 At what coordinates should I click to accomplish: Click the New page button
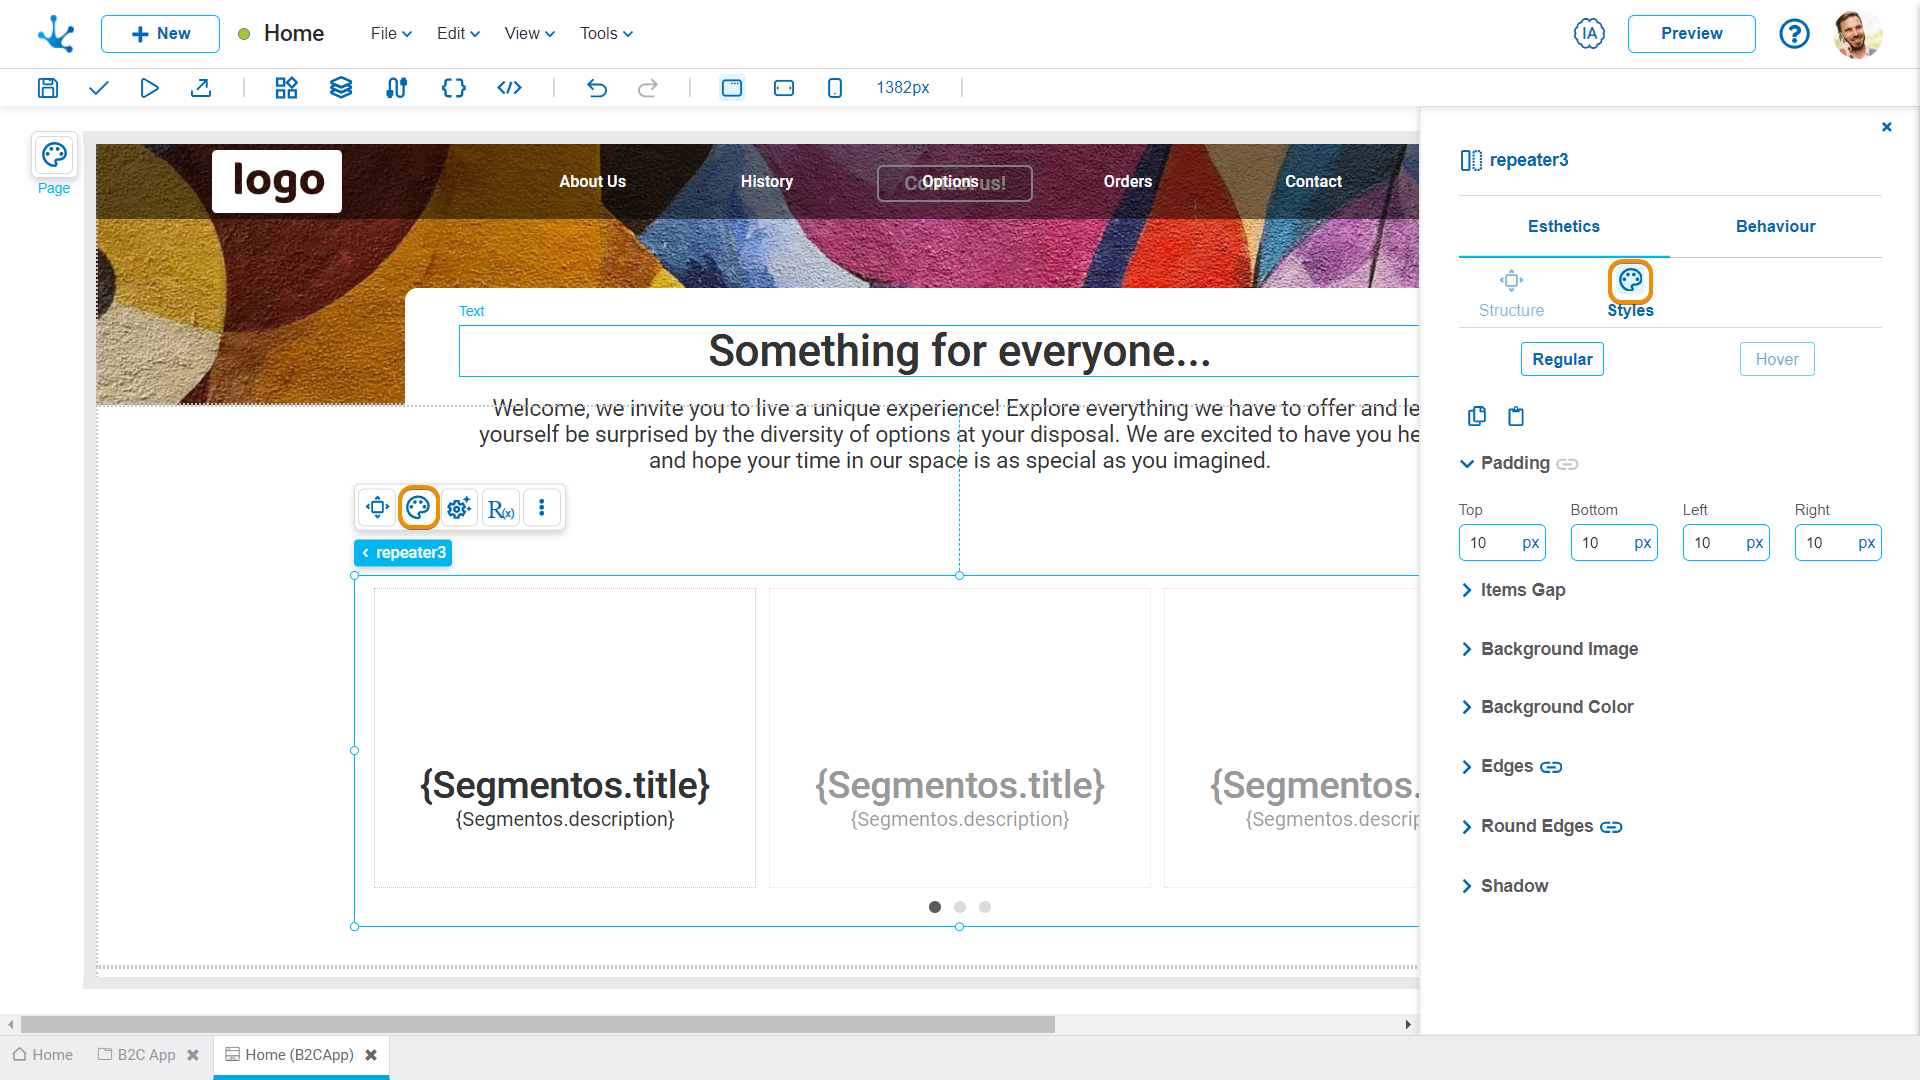tap(158, 33)
